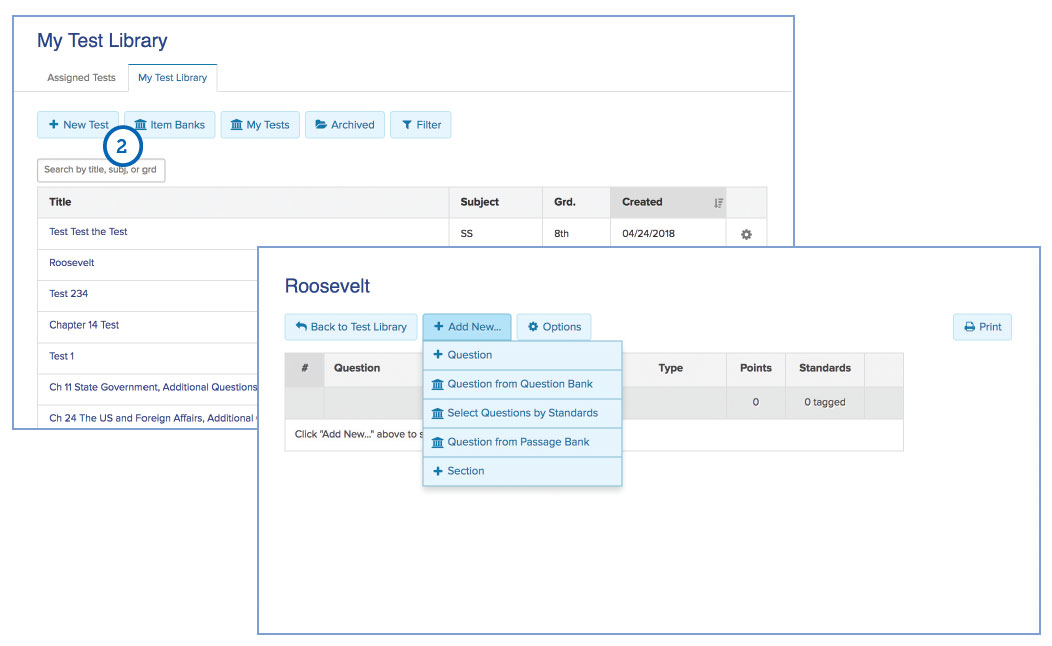Click the Print button

pyautogui.click(x=982, y=327)
